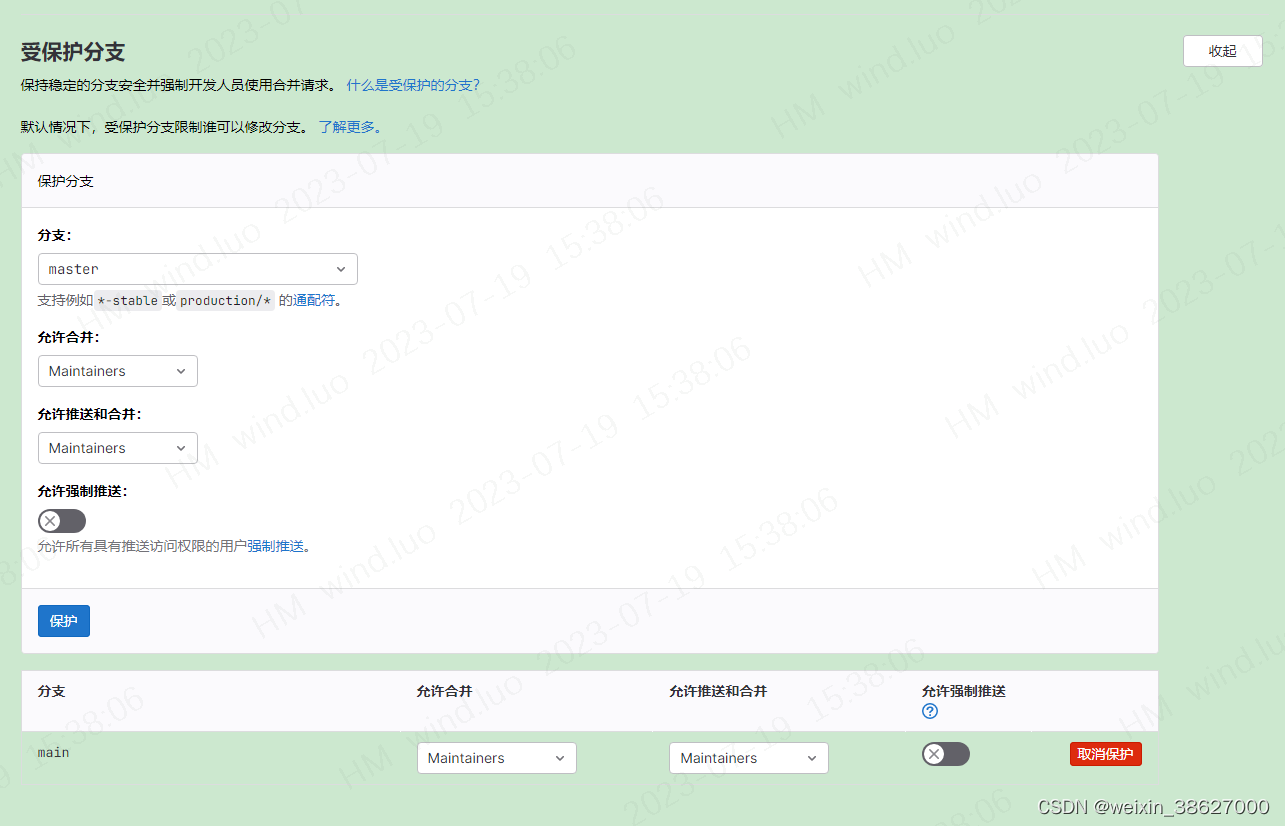Open 允许合并 Maintainers dropdown in form
Image resolution: width=1285 pixels, height=826 pixels.
click(x=118, y=371)
